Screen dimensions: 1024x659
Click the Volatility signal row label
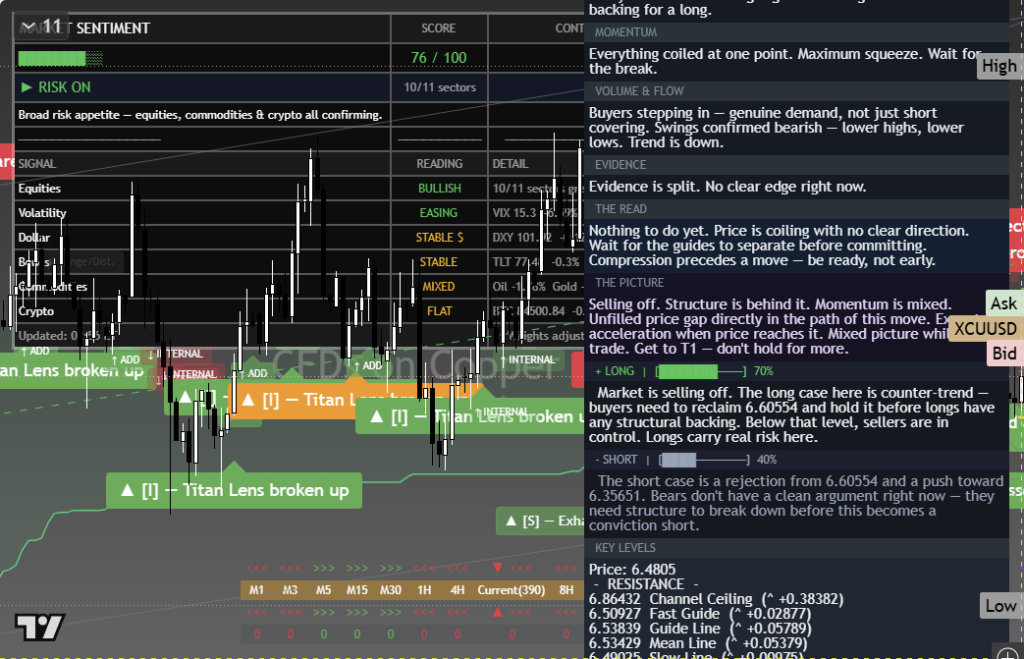[42, 213]
